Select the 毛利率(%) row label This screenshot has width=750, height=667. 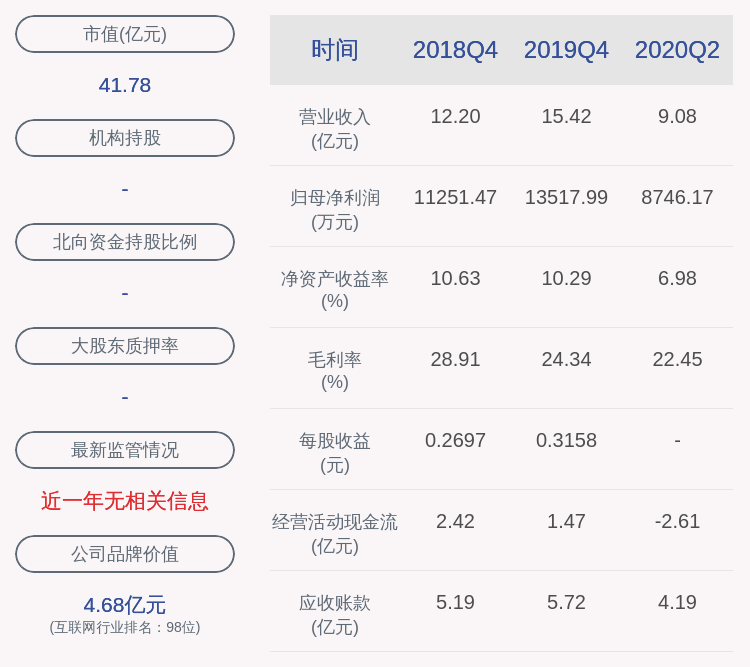(335, 371)
